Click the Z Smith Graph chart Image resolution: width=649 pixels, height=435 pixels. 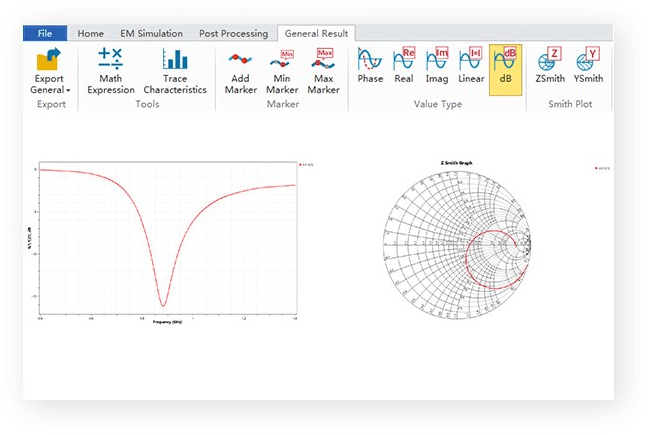tap(457, 245)
